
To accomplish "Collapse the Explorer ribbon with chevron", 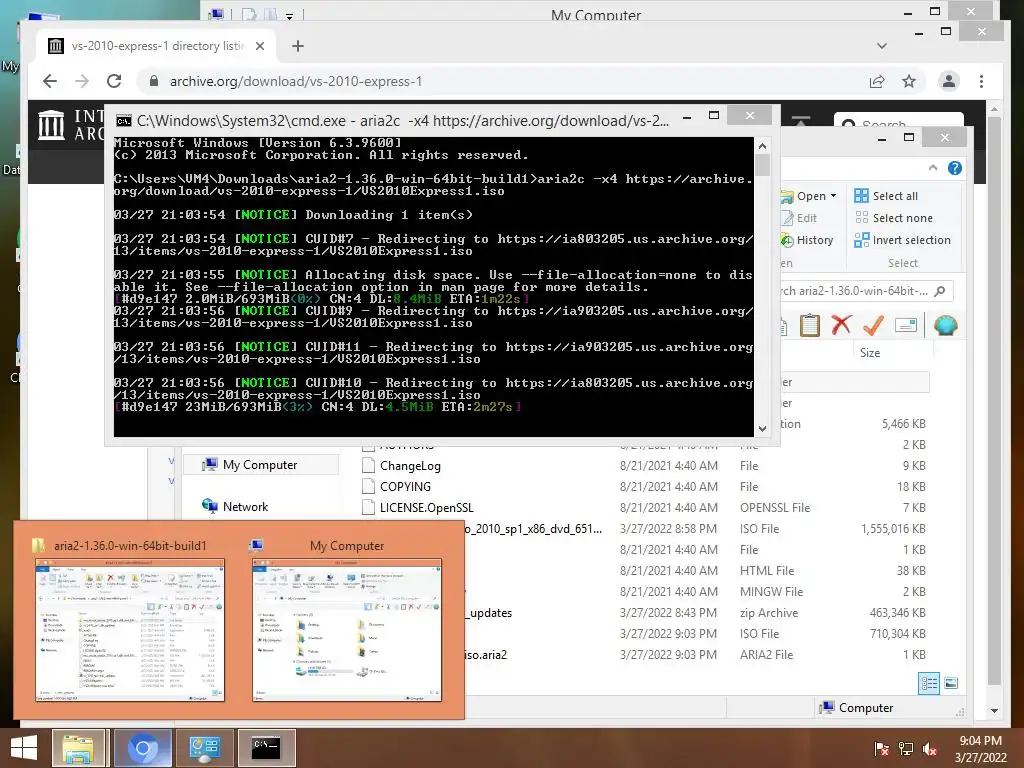I will pos(933,168).
